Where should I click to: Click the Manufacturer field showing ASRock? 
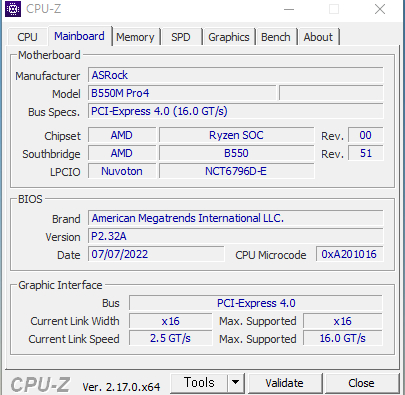[x=236, y=75]
